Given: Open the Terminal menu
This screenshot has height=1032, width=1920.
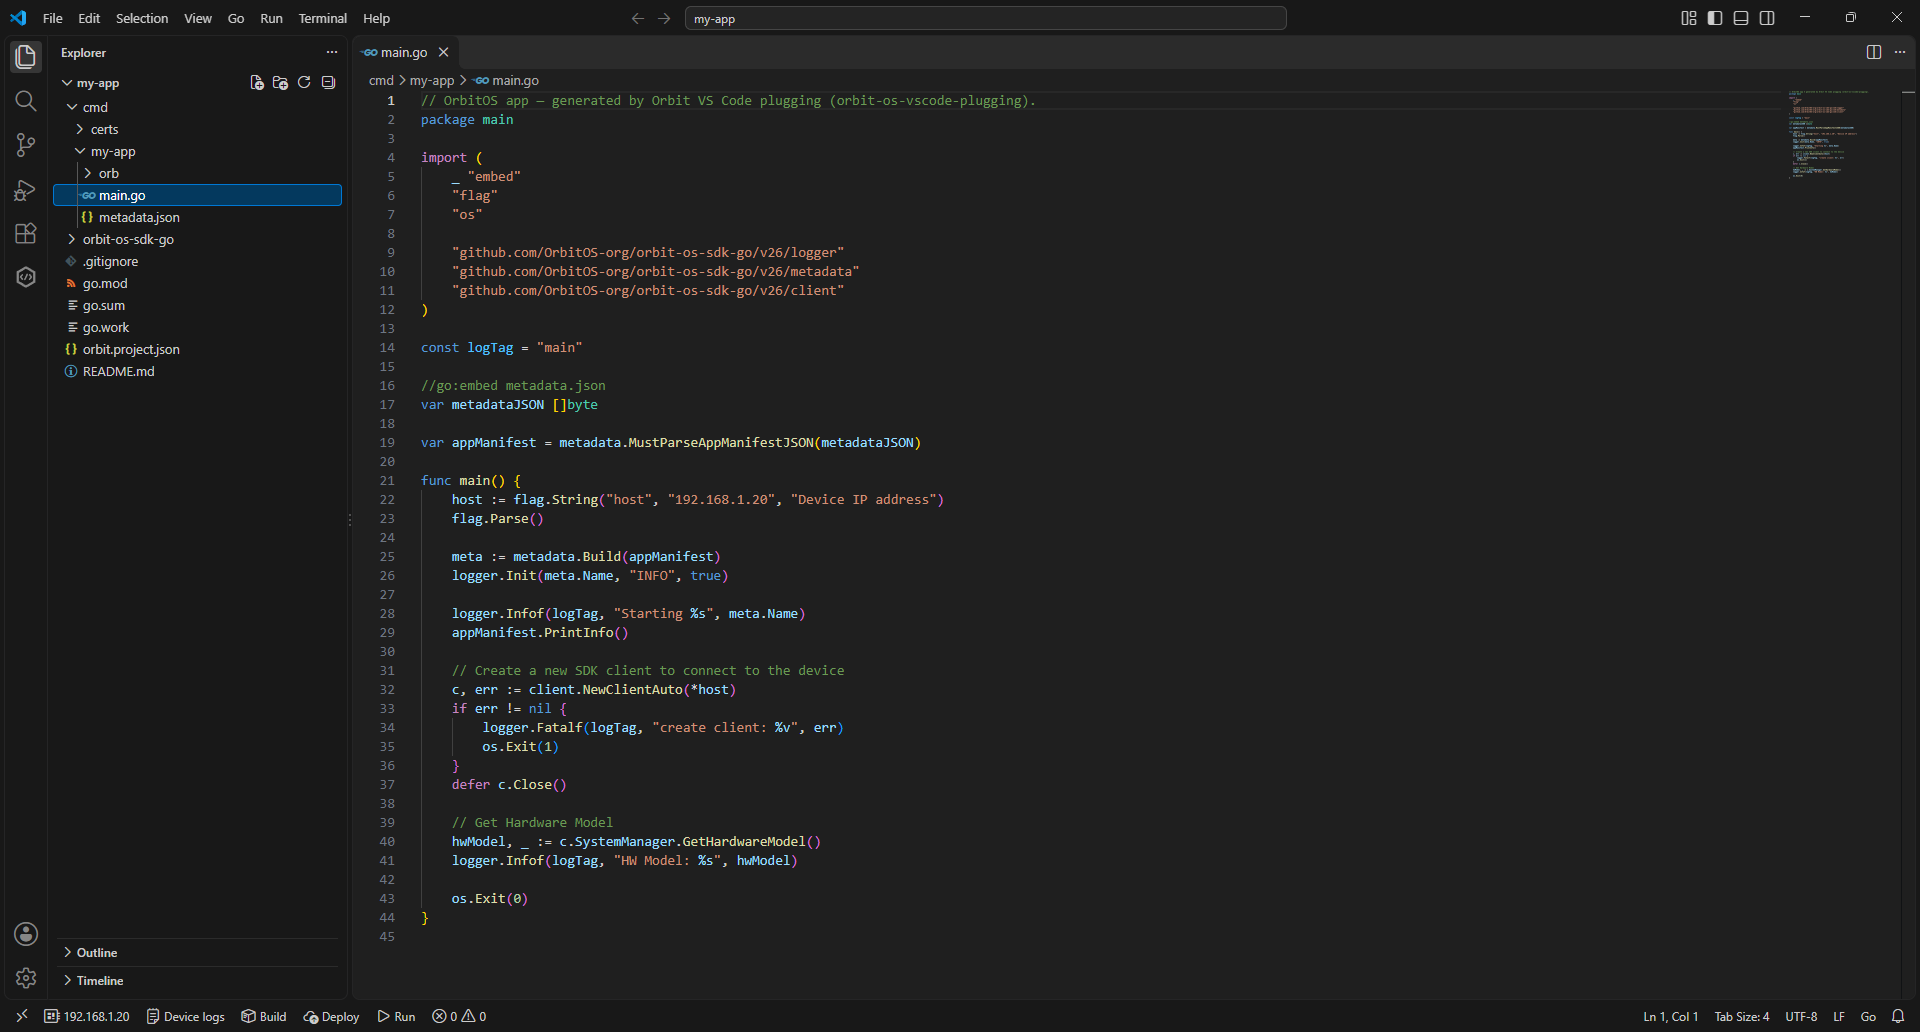Looking at the screenshot, I should click(322, 18).
